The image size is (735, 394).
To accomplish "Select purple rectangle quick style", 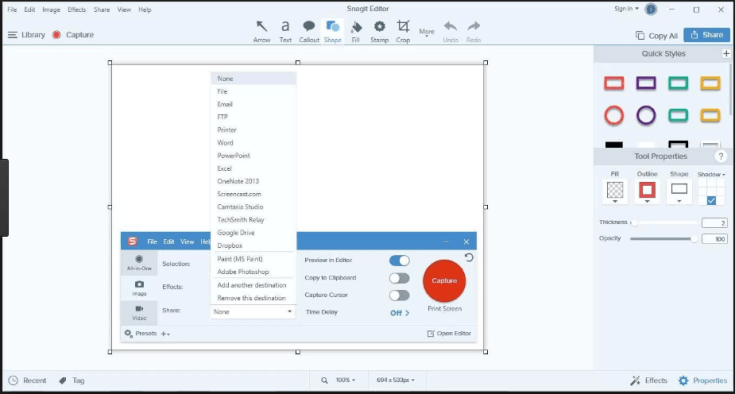I will 646,83.
